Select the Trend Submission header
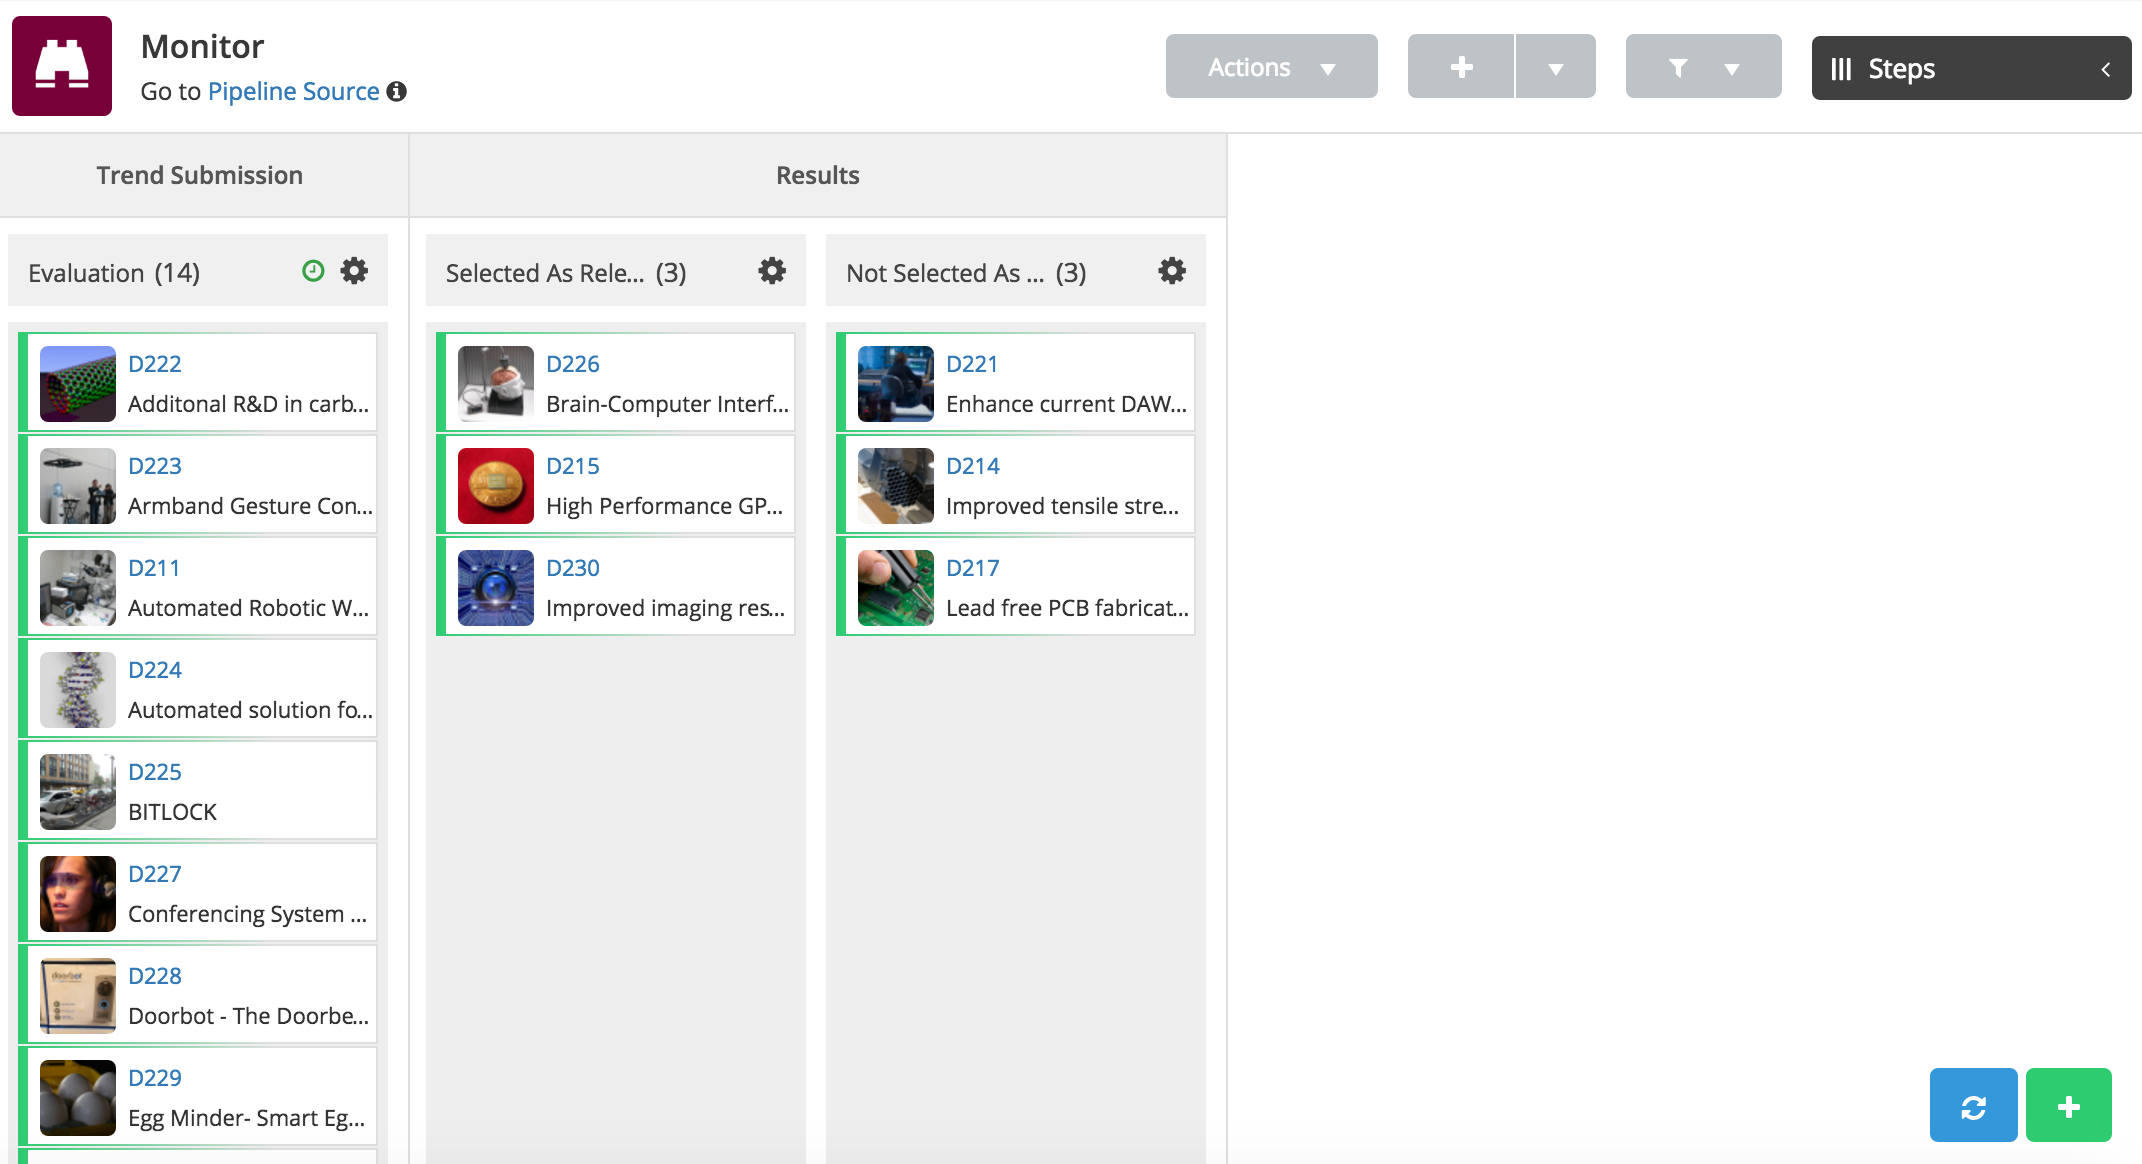This screenshot has height=1164, width=2142. point(200,175)
